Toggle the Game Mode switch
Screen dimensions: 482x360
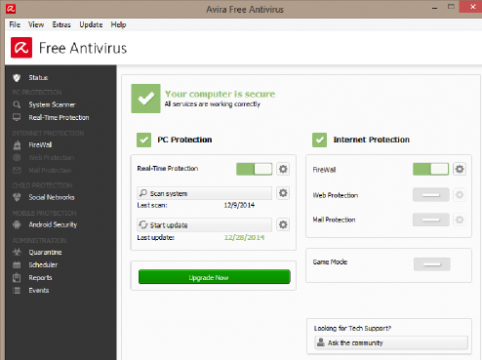tap(432, 264)
